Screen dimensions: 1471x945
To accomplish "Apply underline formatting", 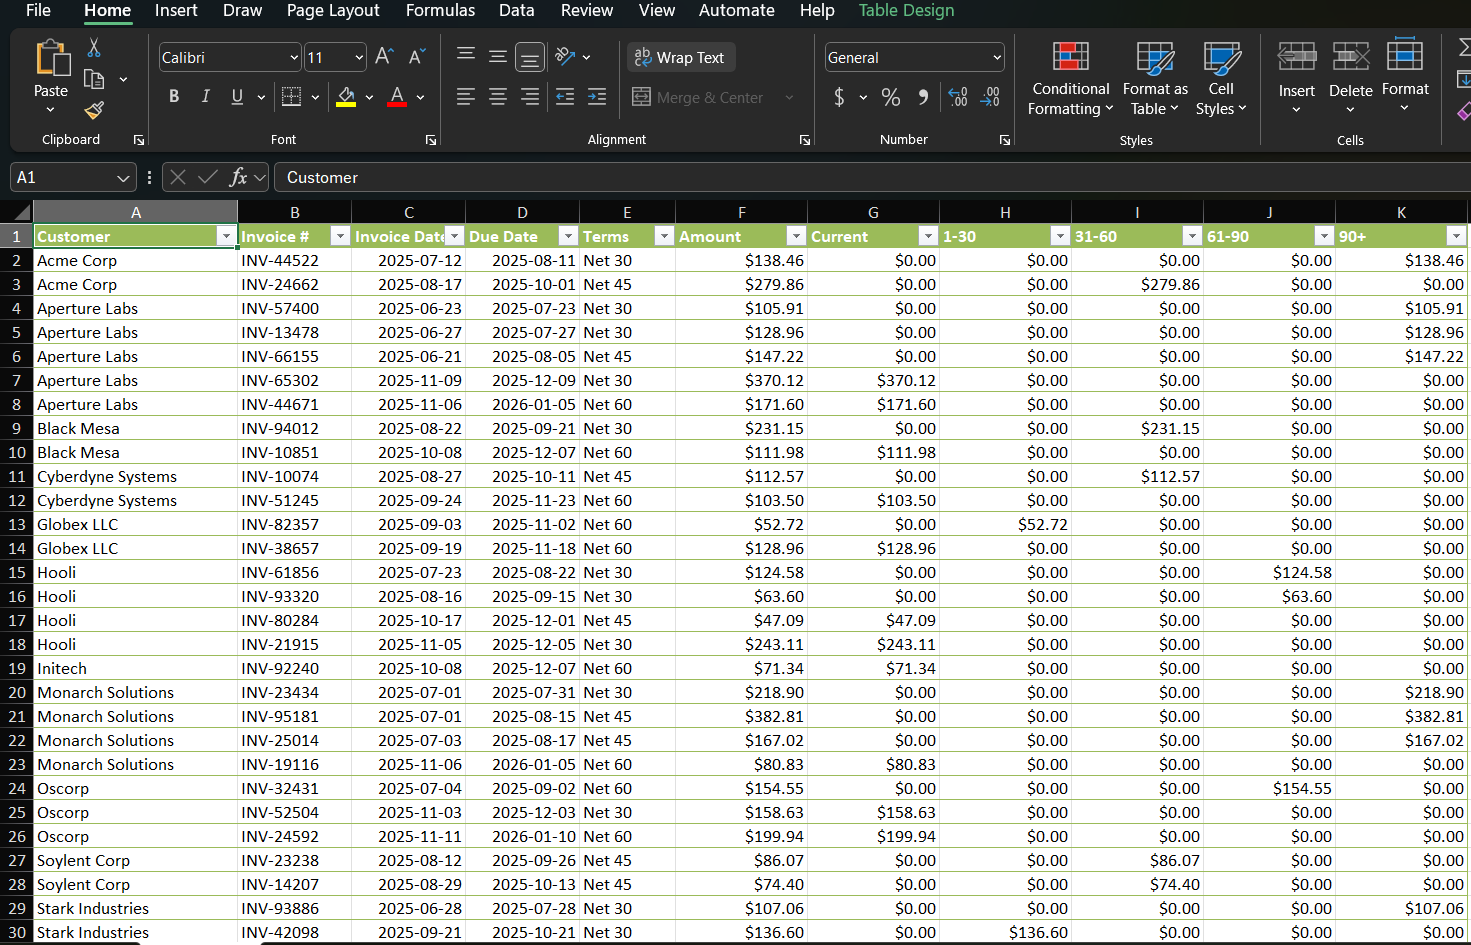I will point(237,96).
